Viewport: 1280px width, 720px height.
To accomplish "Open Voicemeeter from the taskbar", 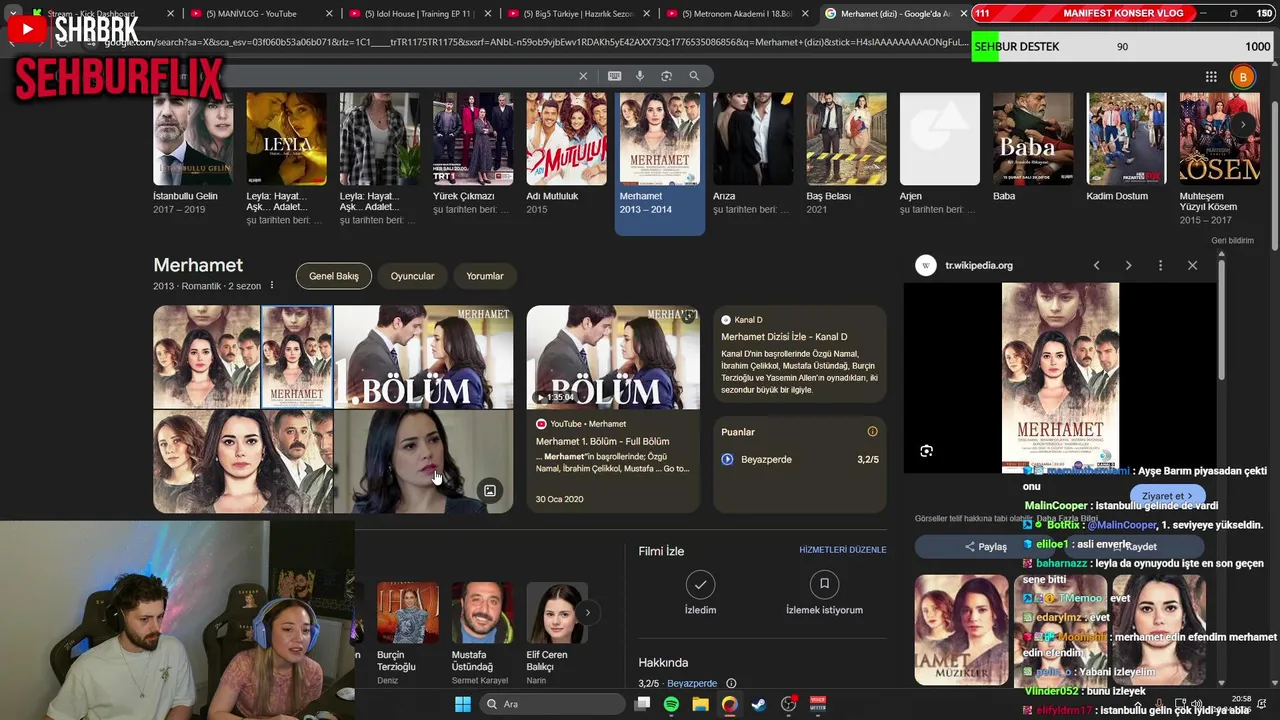I will (818, 704).
